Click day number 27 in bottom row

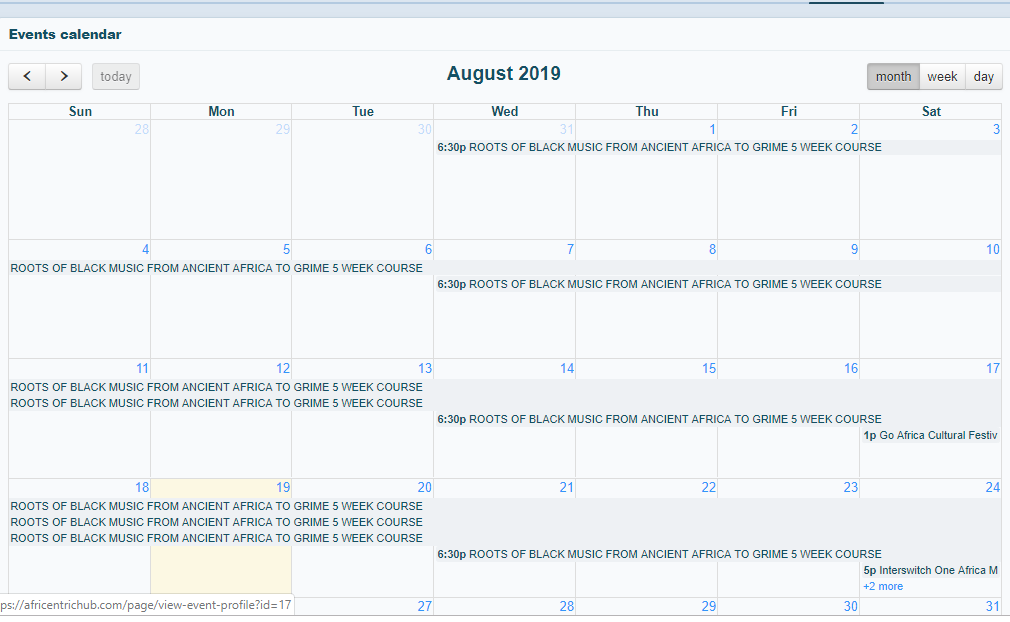pyautogui.click(x=425, y=606)
